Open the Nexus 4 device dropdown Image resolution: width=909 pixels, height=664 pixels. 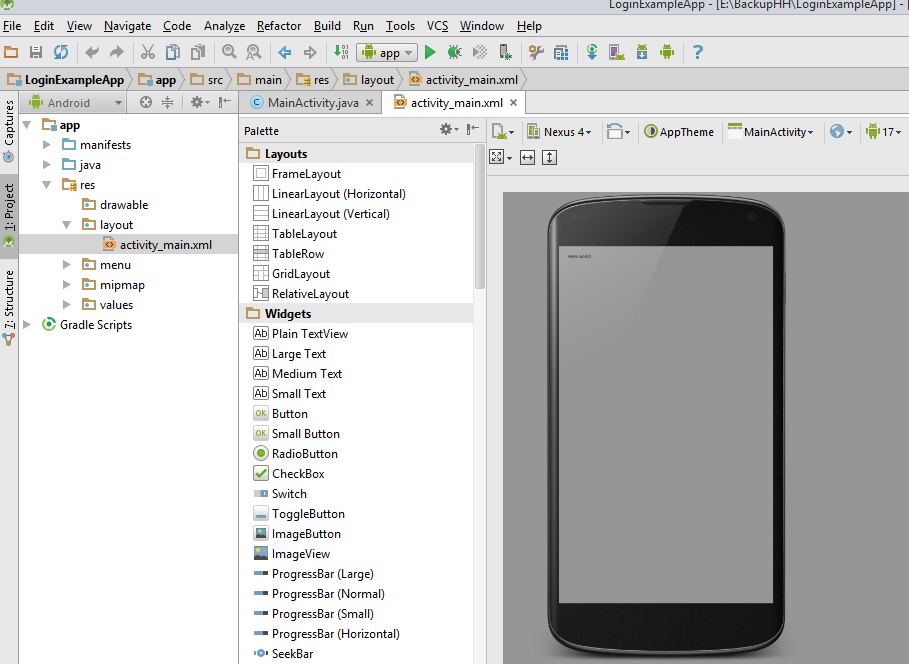point(566,132)
